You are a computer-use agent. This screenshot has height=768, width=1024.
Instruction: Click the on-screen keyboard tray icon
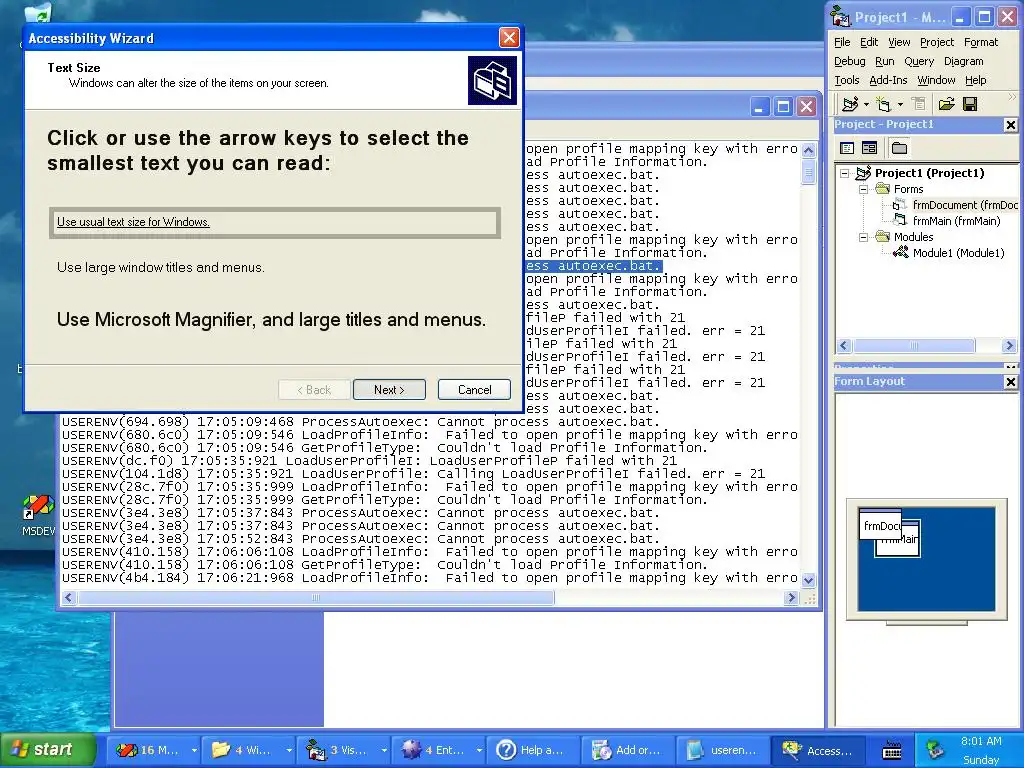892,751
